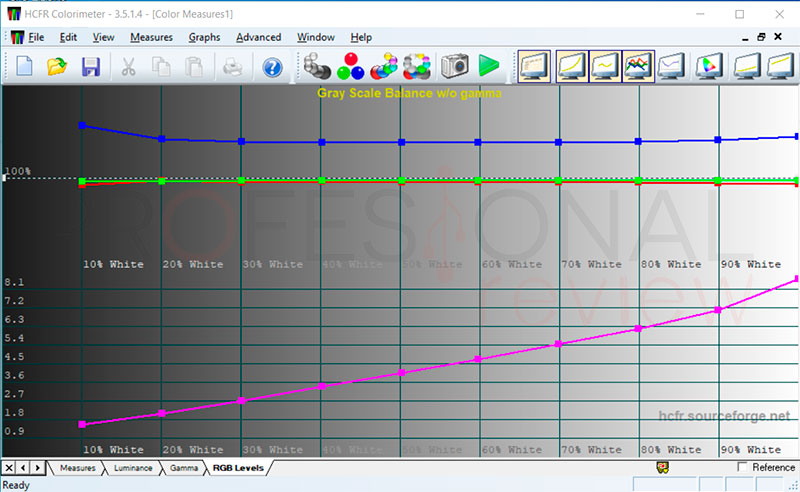This screenshot has height=492, width=800.
Task: Create a new document with the blank page icon
Action: click(x=24, y=66)
